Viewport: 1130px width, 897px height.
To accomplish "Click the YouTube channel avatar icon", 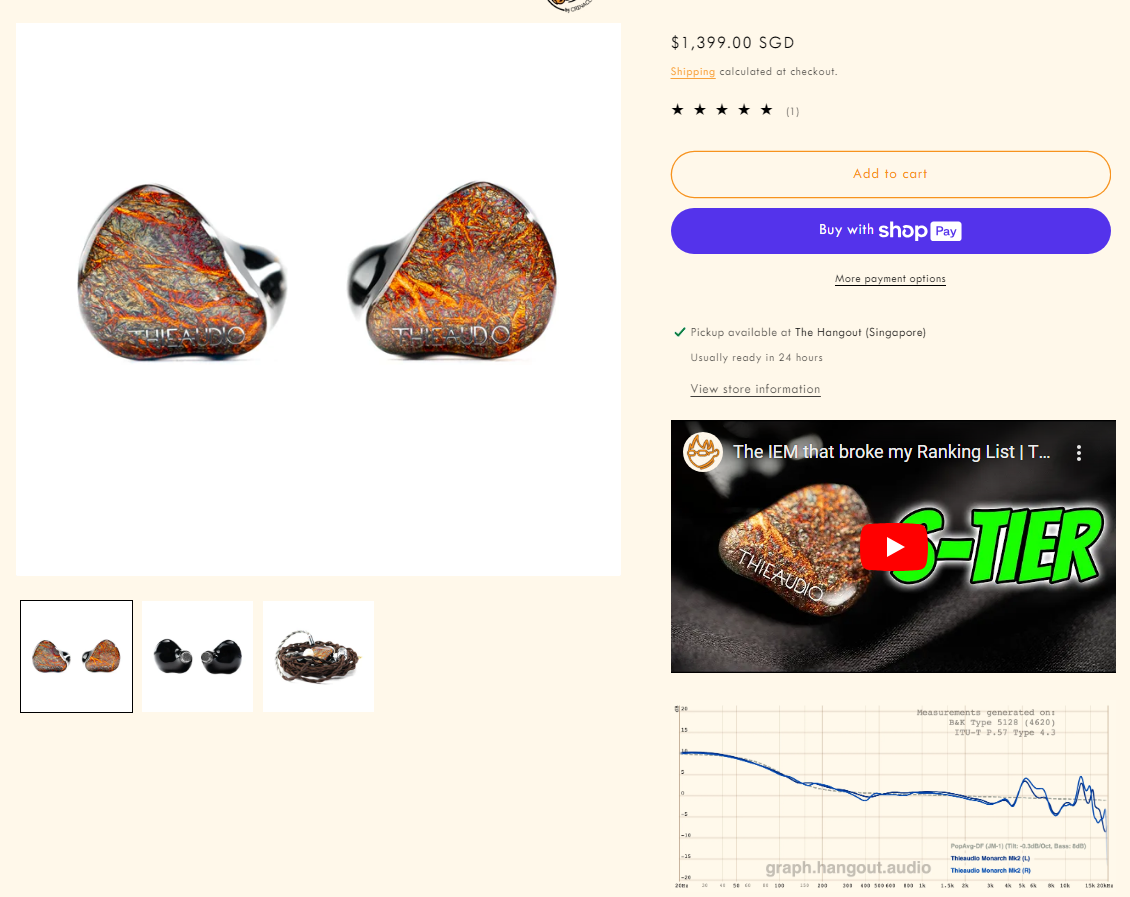I will coord(703,452).
